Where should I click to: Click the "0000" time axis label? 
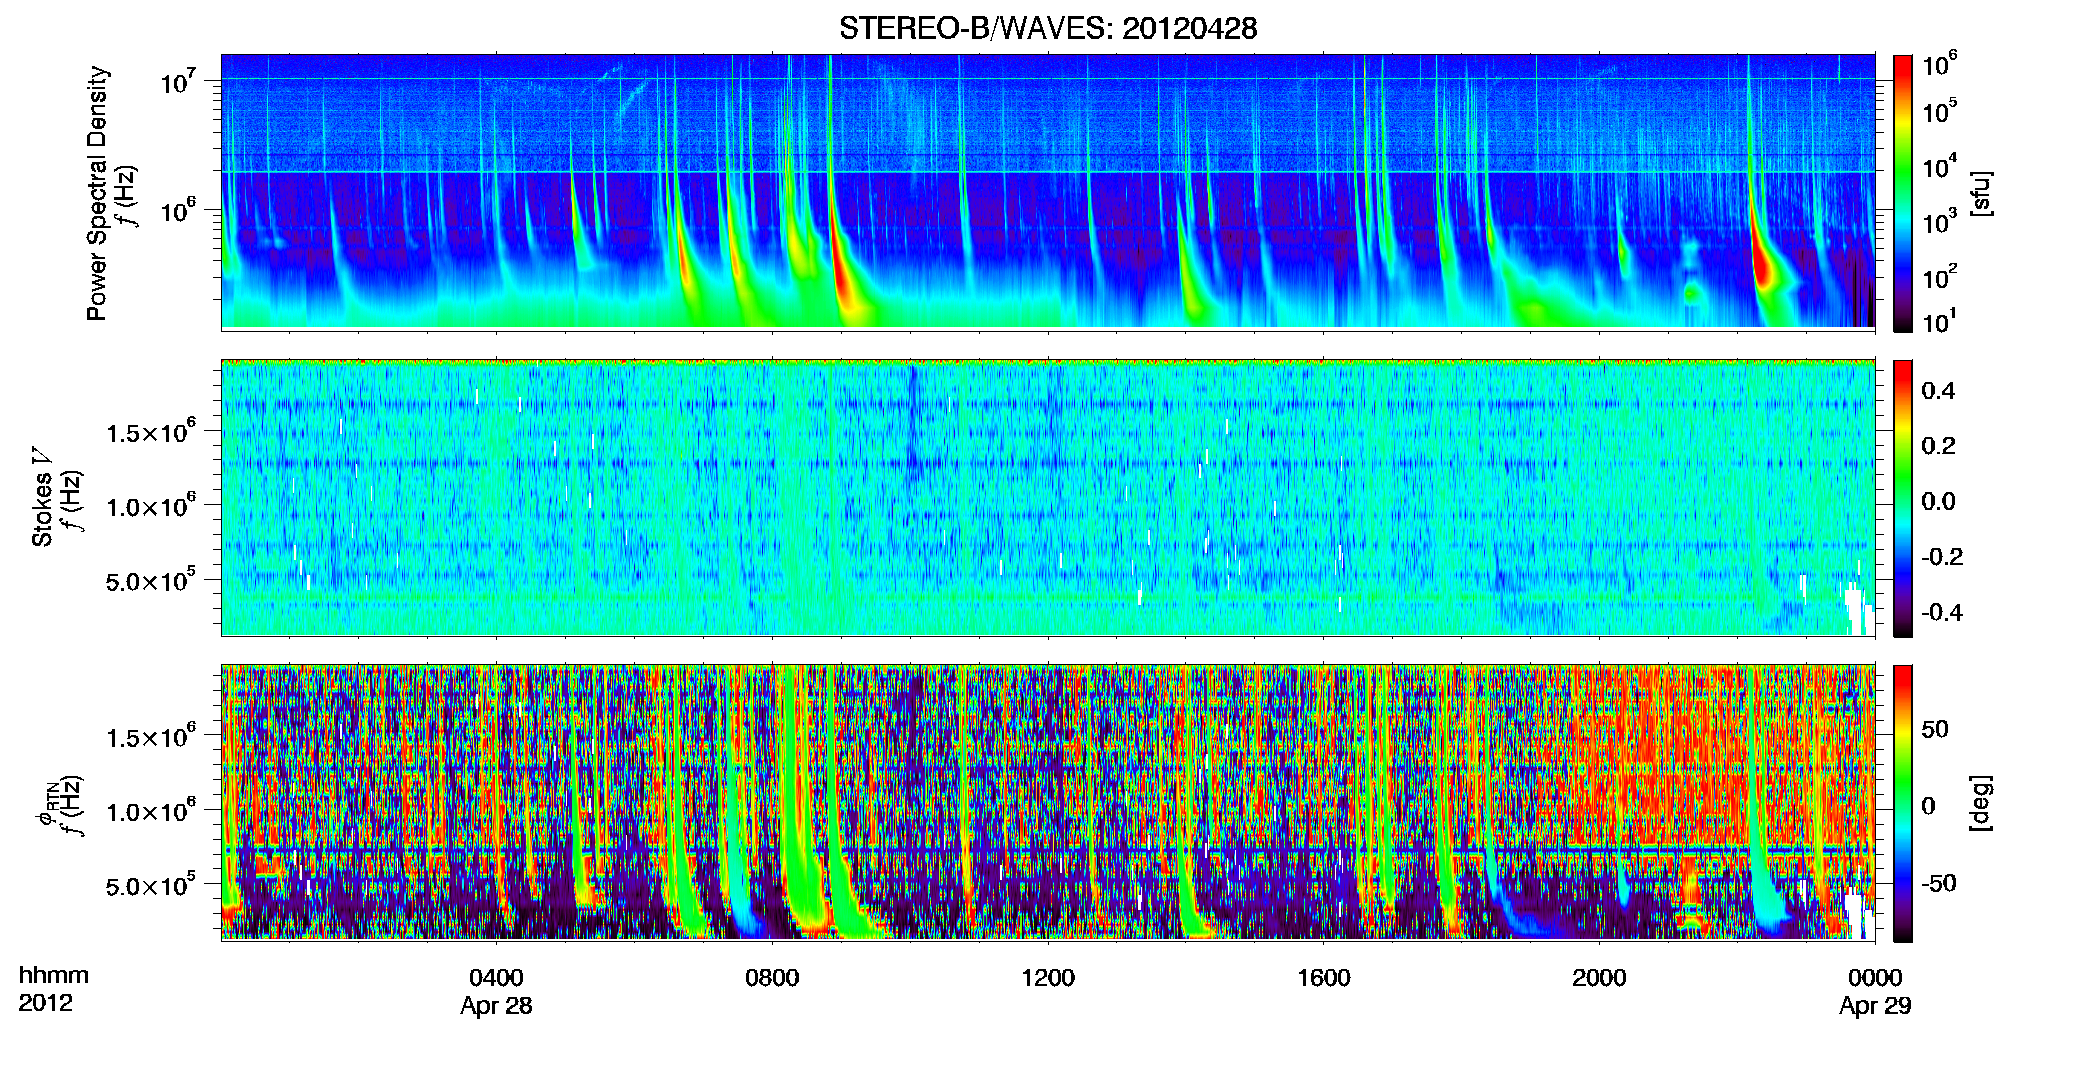coord(1875,978)
